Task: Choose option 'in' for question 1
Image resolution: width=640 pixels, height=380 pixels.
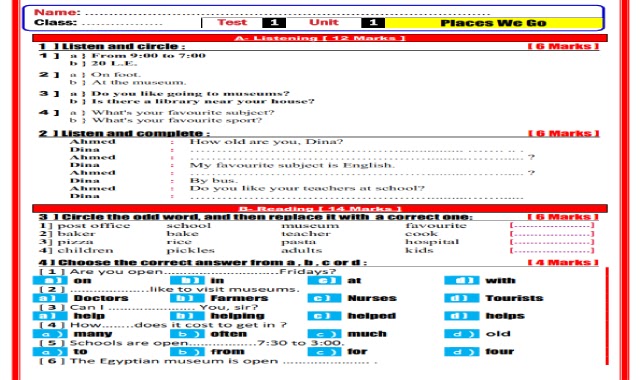Action: [217, 280]
